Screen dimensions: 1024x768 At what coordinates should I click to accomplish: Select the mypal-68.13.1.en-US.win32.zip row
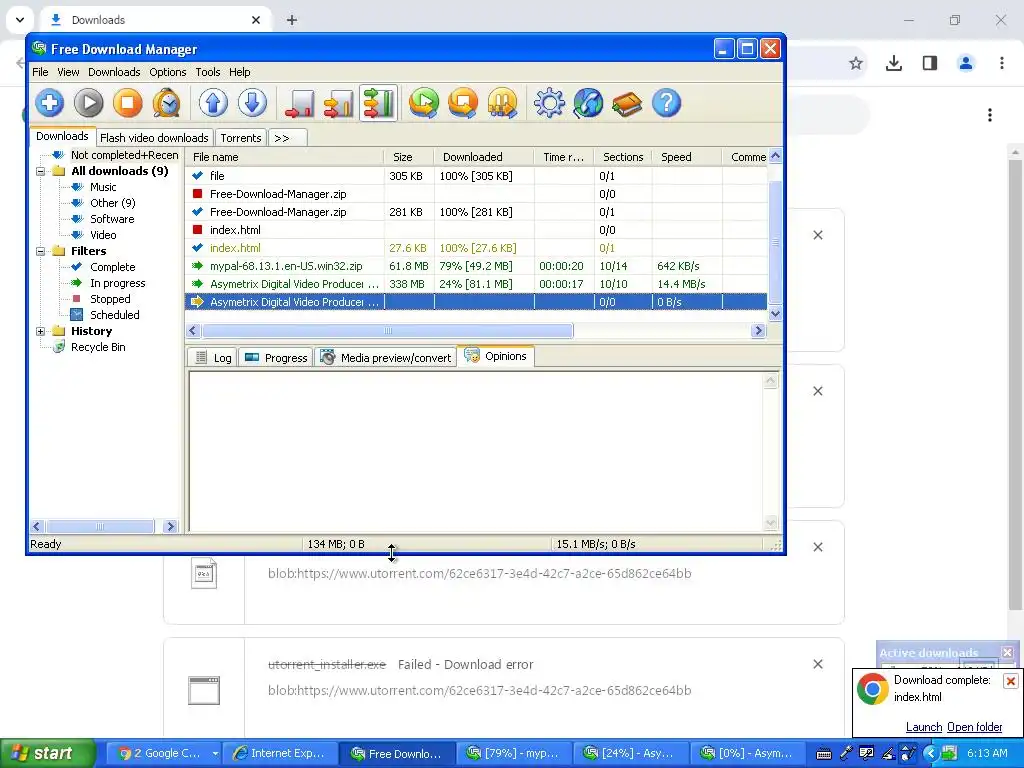pyautogui.click(x=476, y=266)
